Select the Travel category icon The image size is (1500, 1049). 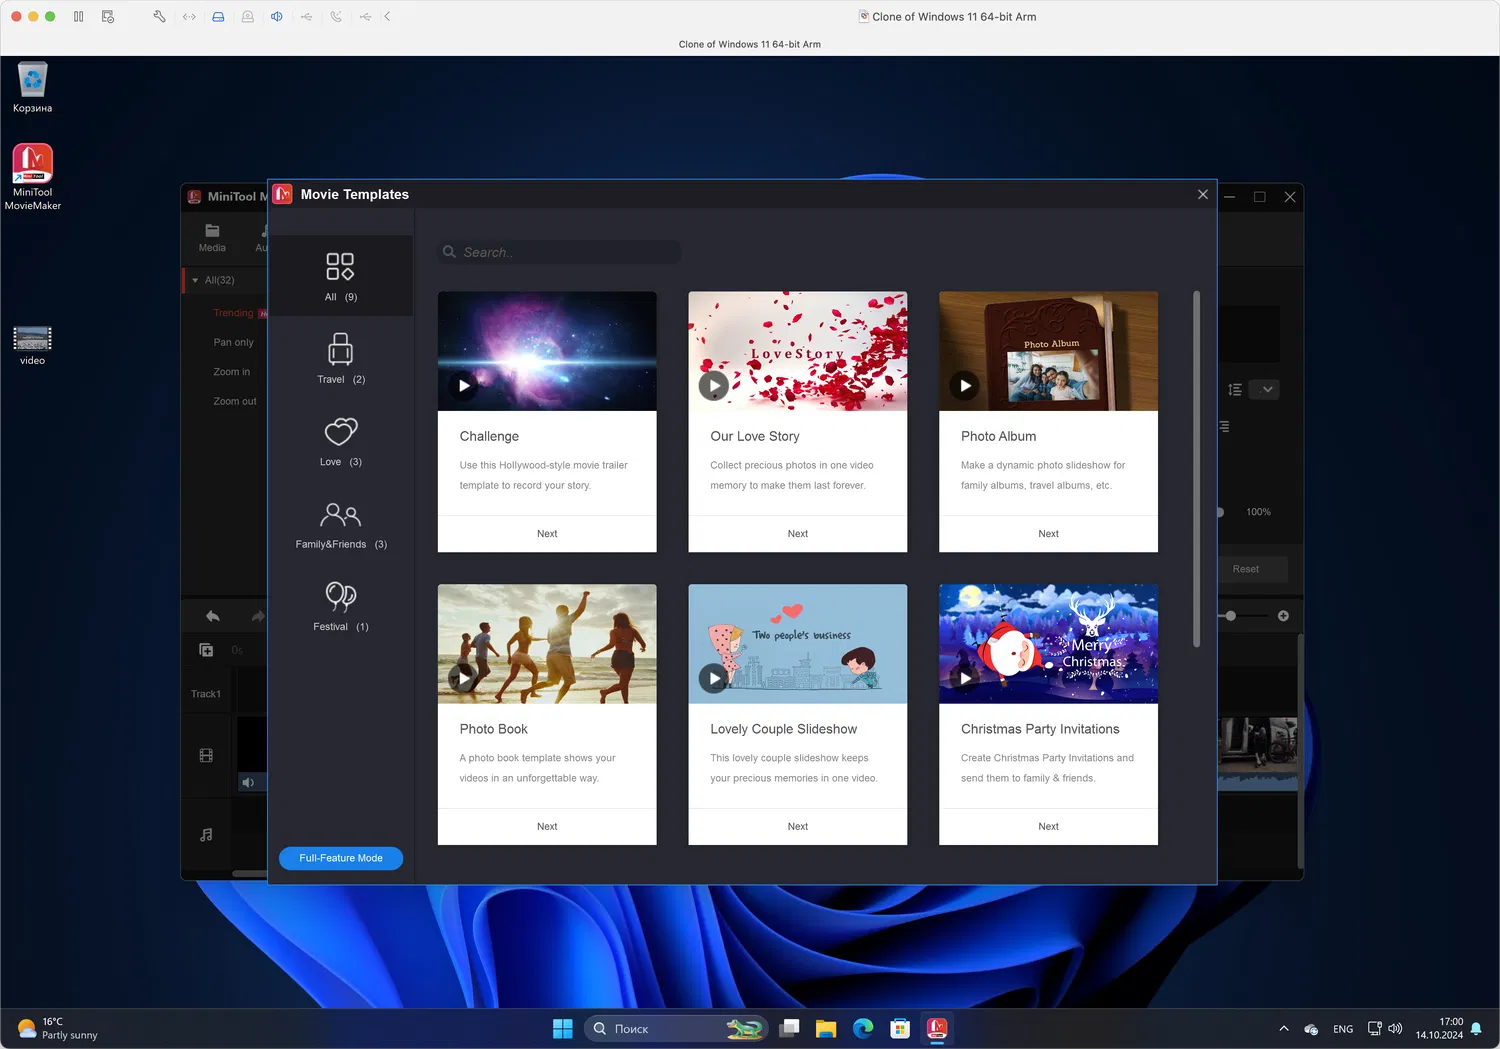tap(340, 350)
